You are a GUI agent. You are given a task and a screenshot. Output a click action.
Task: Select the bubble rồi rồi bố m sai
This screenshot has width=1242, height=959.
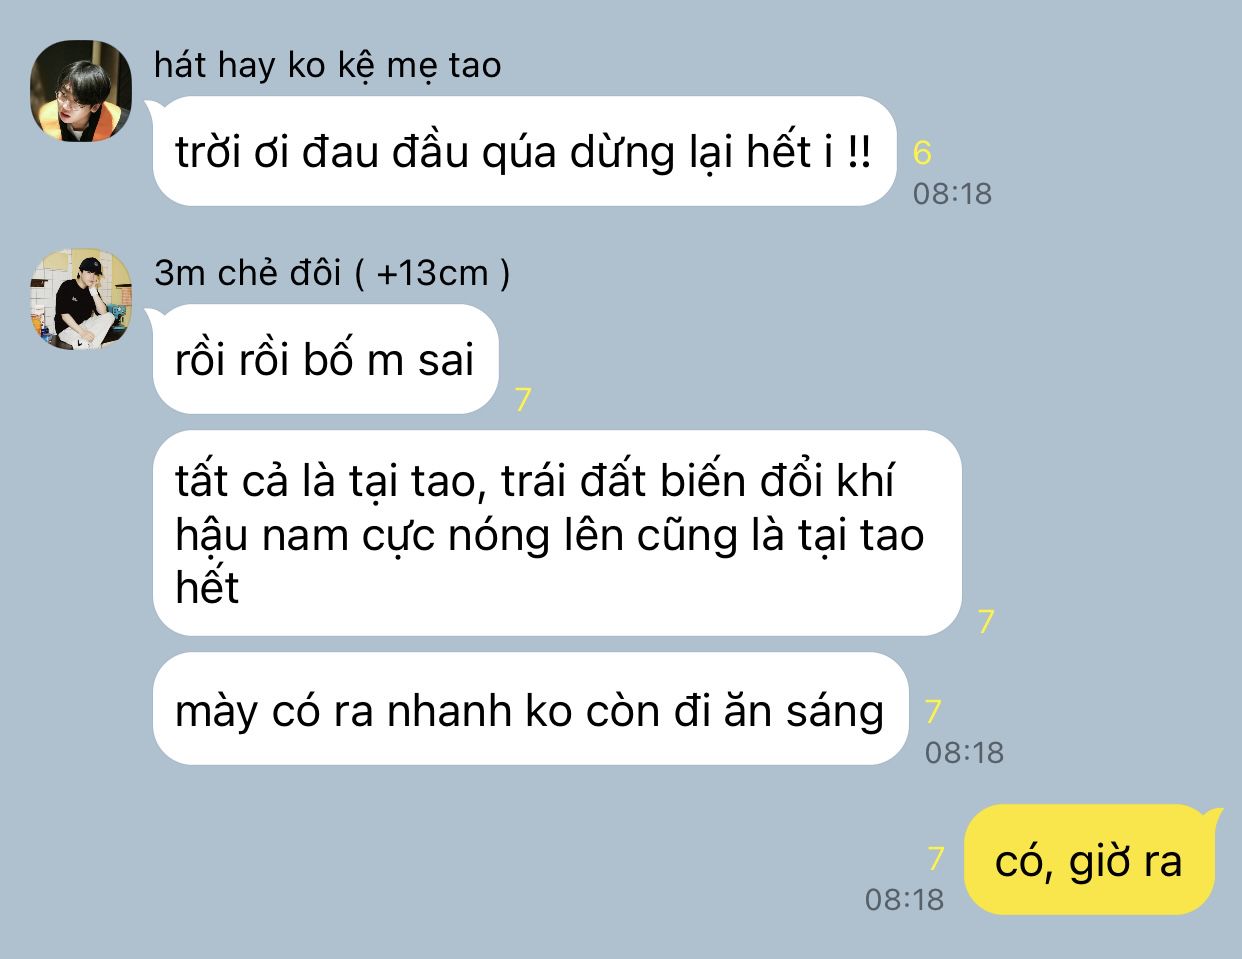click(x=325, y=360)
